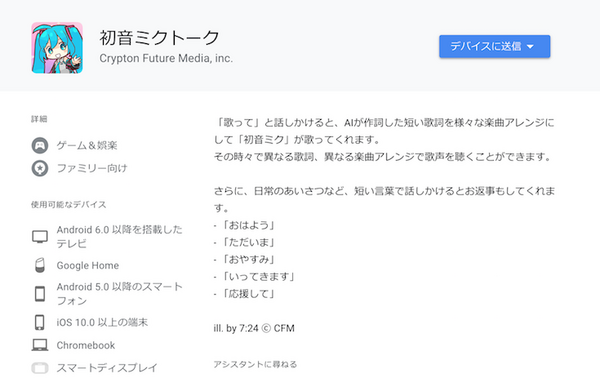This screenshot has width=600, height=378.
Task: Click the 「おやすみ」 phrase in description
Action: [x=249, y=259]
